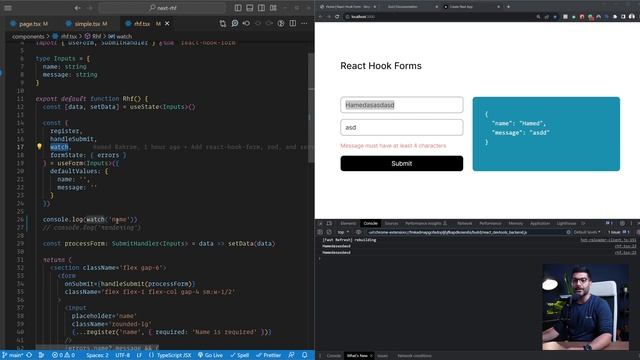The image size is (640, 360).
Task: Toggle the secondary side bar layout icon
Action: coord(262,8)
